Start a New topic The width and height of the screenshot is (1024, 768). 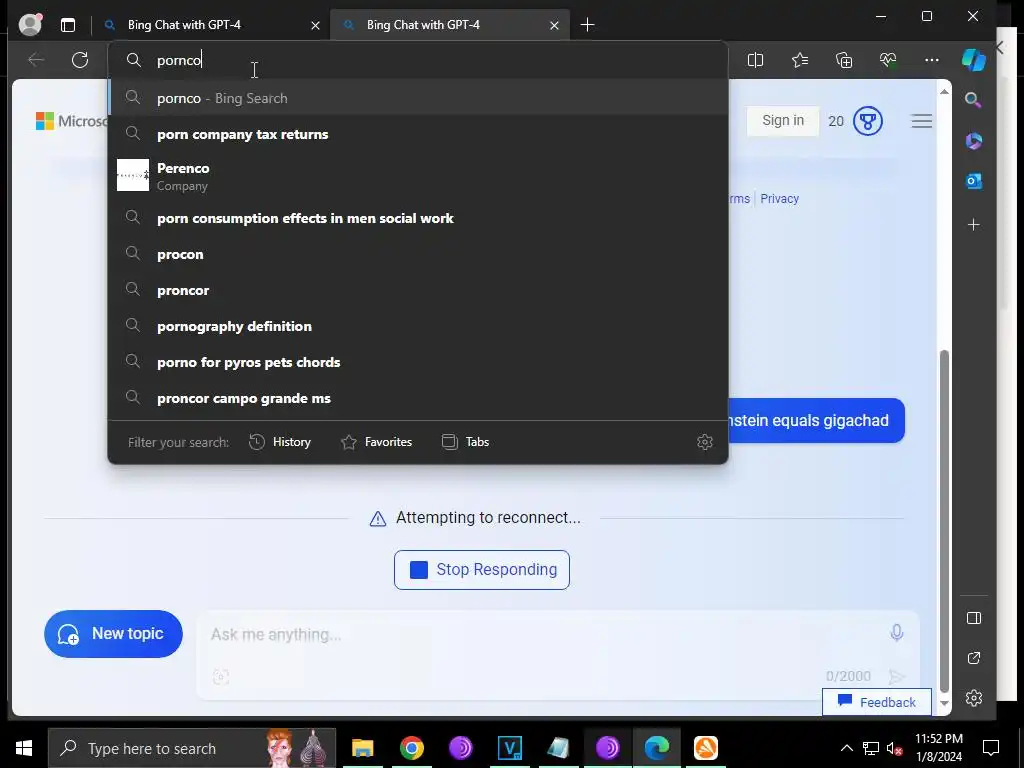pyautogui.click(x=113, y=633)
